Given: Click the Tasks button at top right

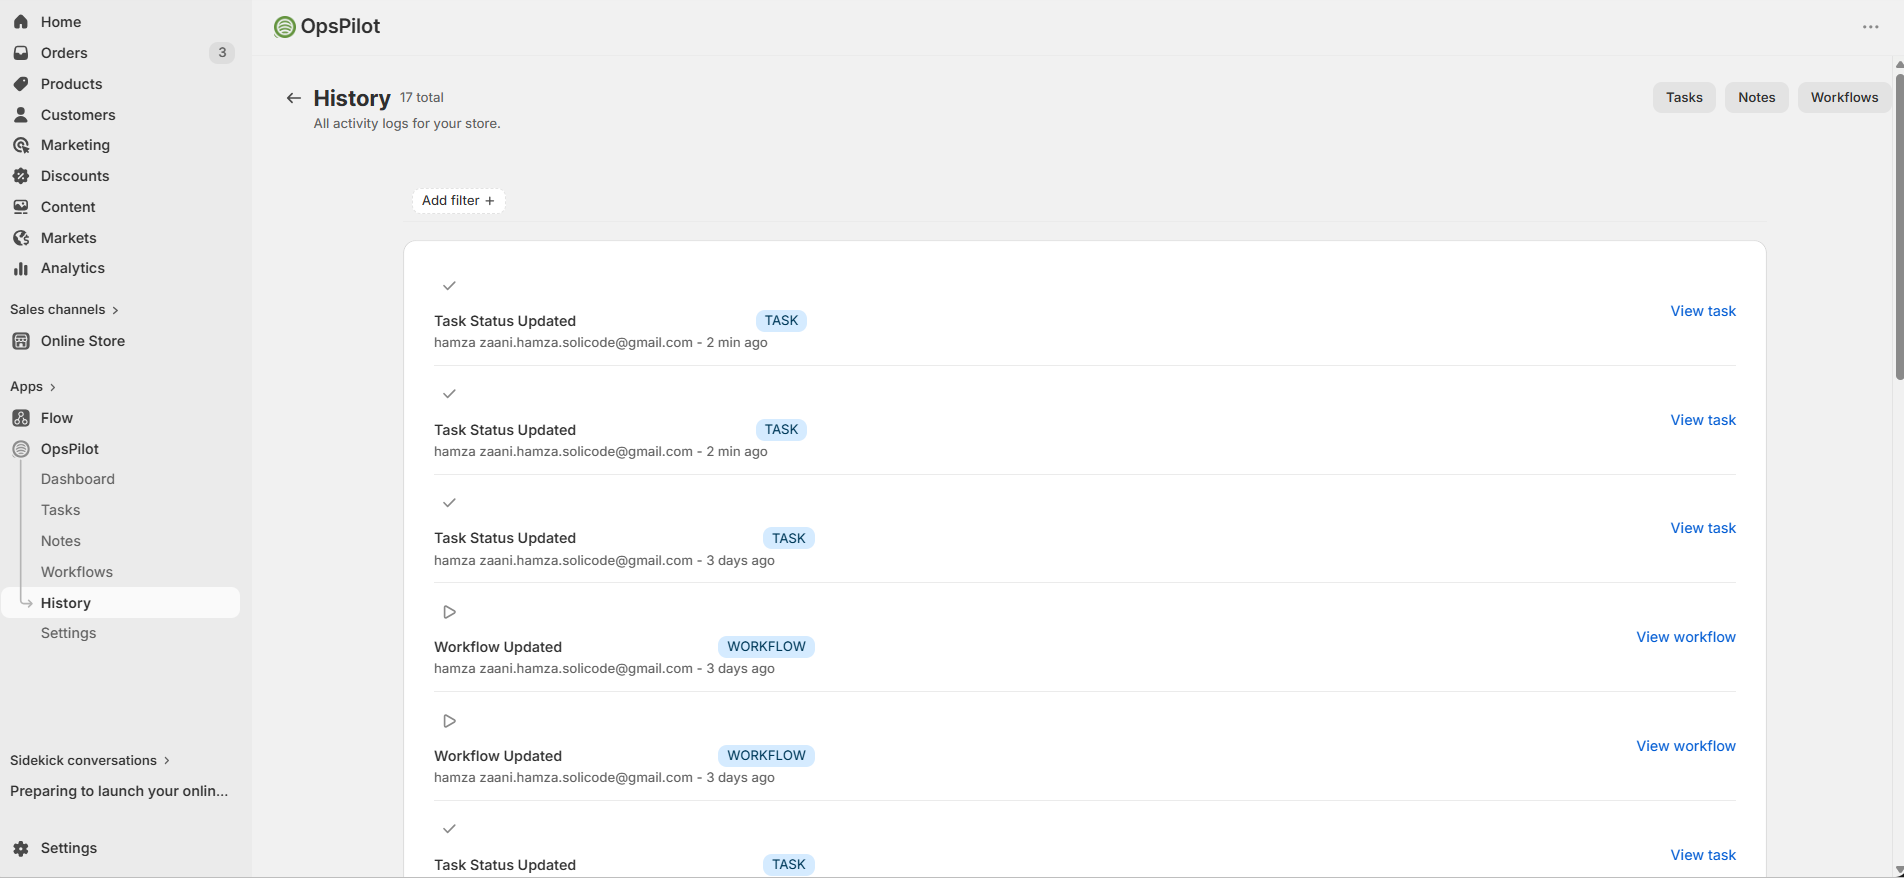Looking at the screenshot, I should (1684, 97).
